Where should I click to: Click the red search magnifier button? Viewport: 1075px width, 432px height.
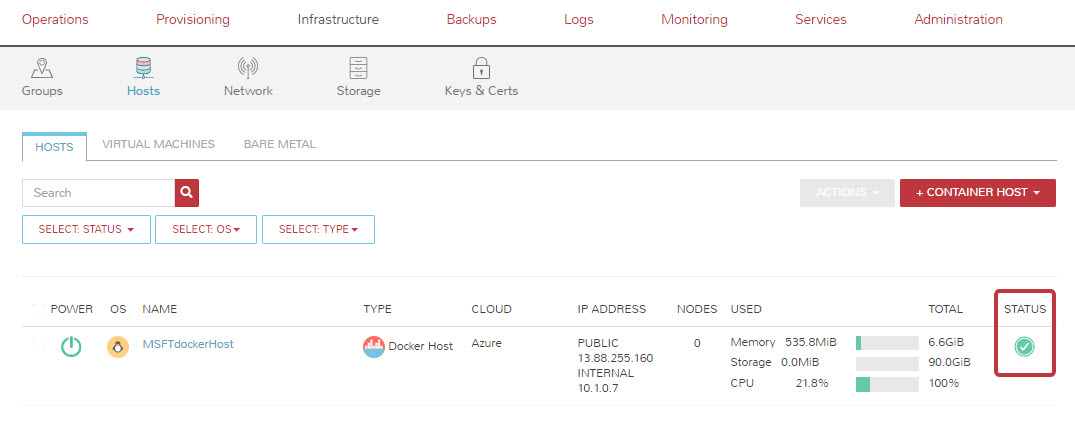point(188,193)
